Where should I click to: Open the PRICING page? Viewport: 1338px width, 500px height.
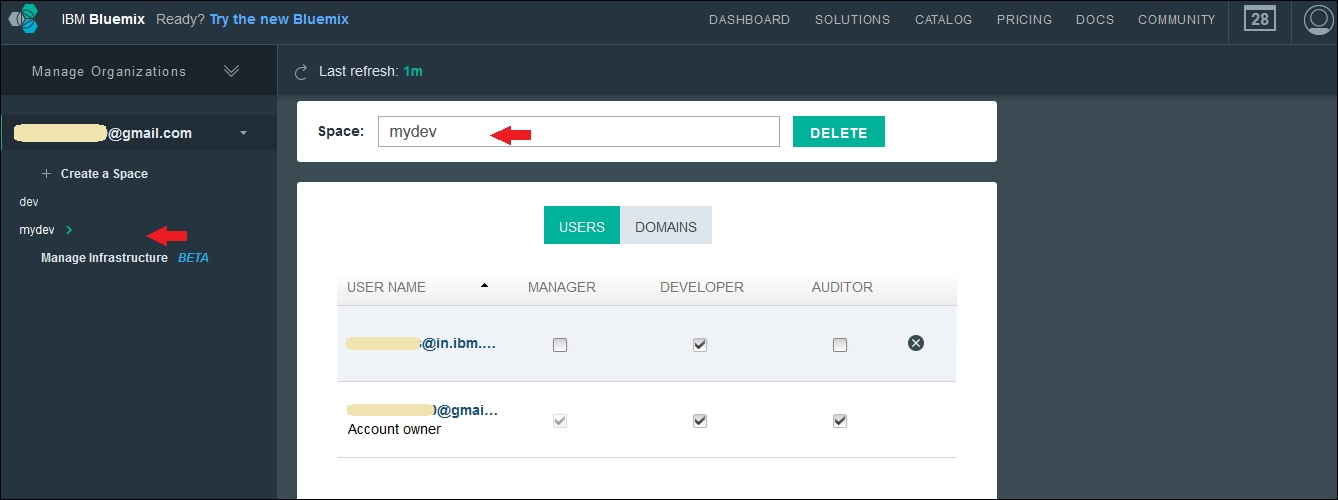1024,19
